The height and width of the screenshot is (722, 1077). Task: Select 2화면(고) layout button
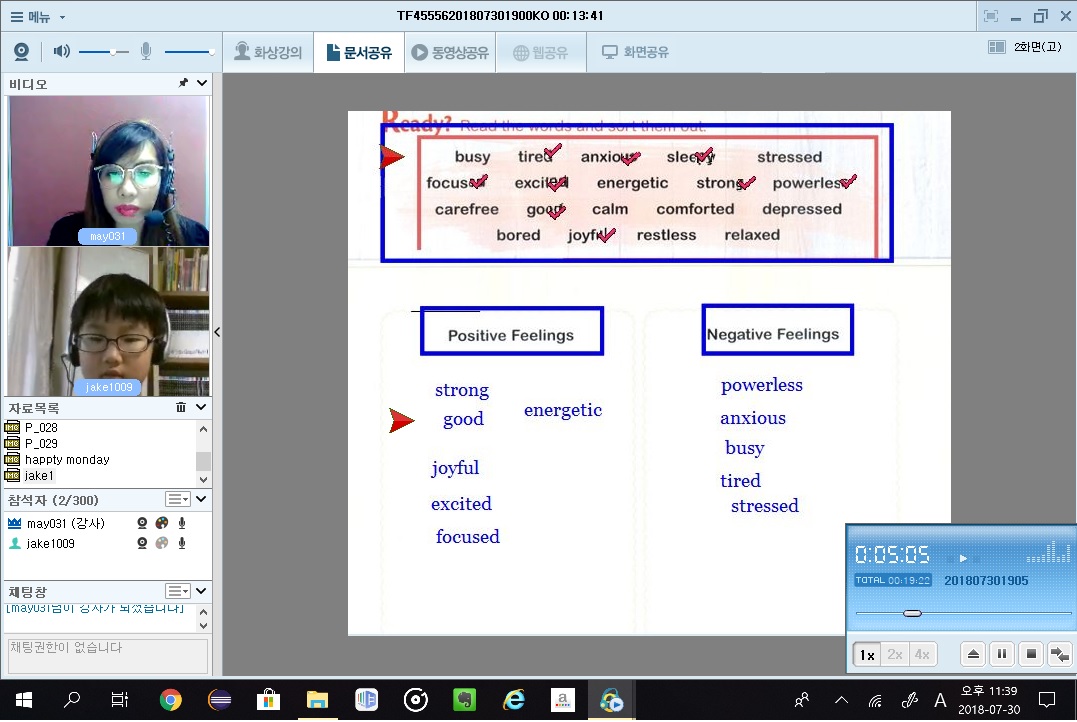click(1024, 47)
